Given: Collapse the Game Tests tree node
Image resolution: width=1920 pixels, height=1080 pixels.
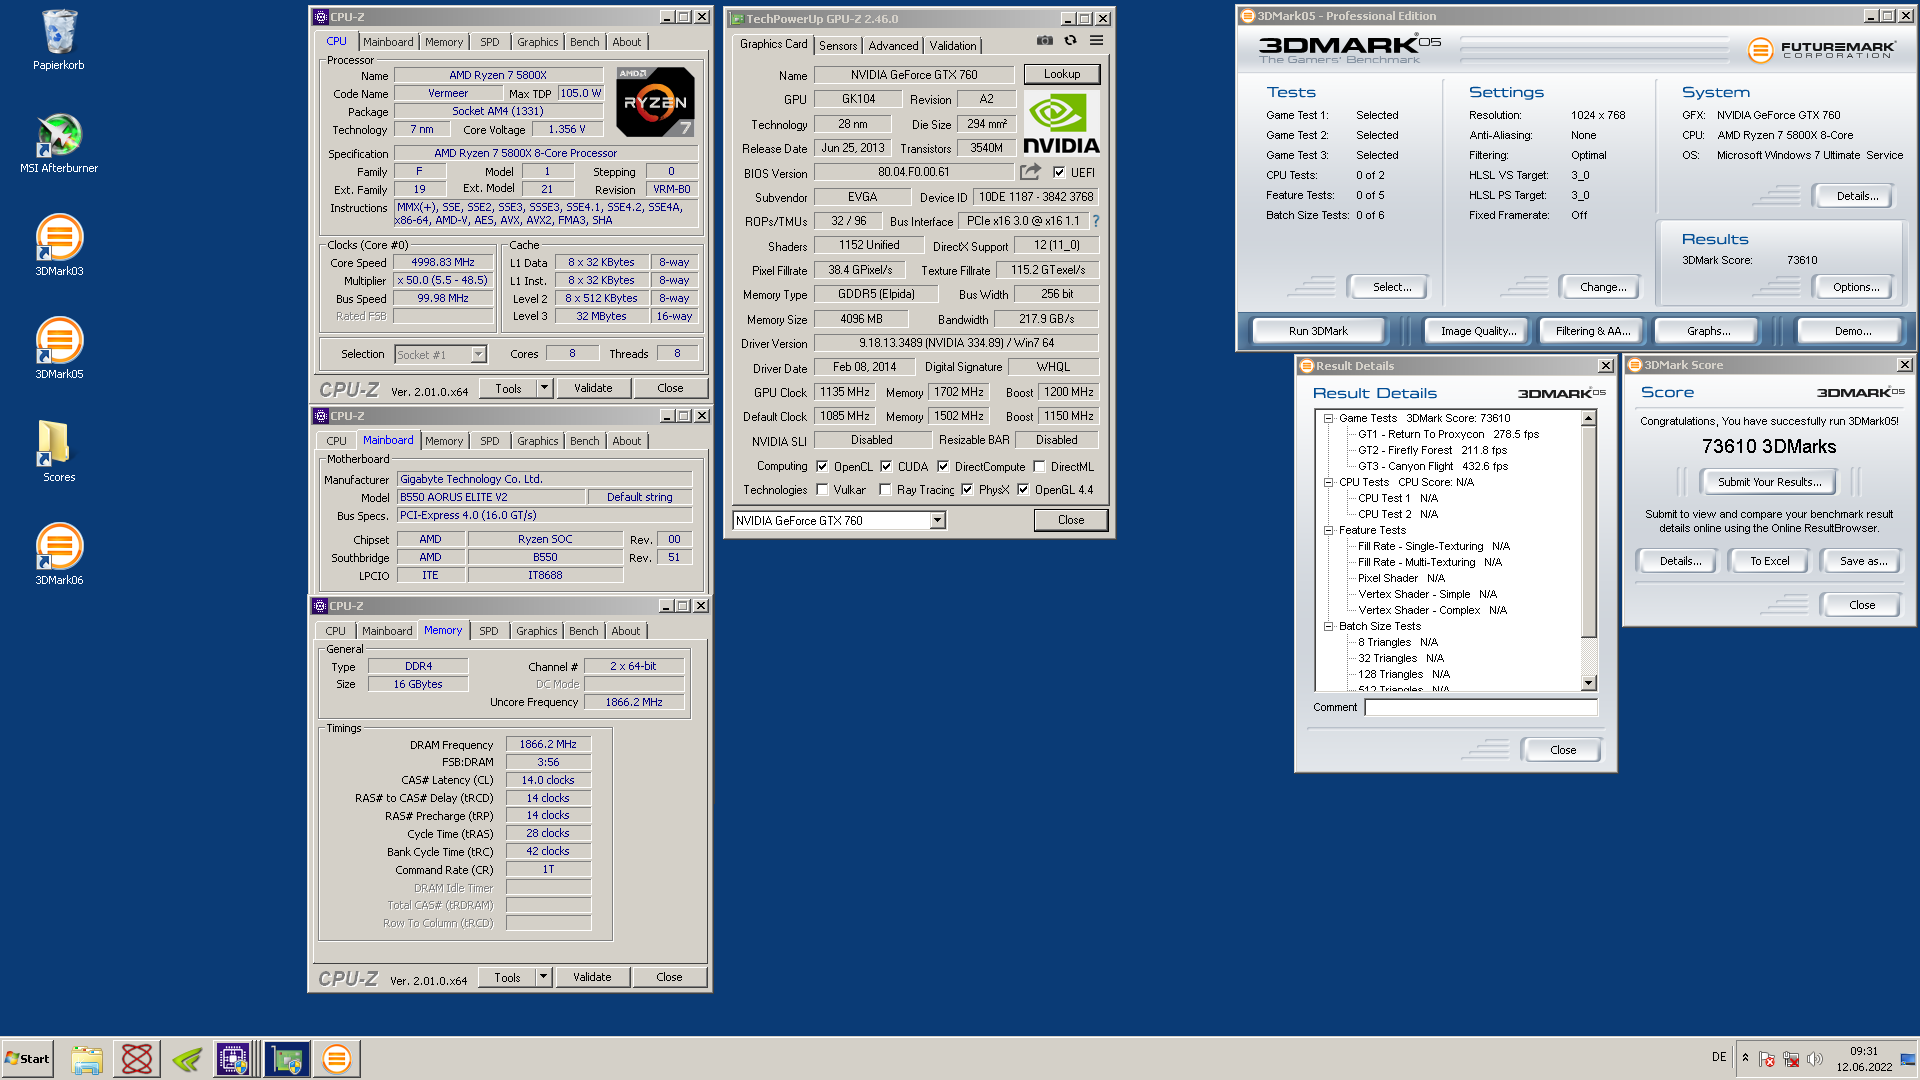Looking at the screenshot, I should pyautogui.click(x=1328, y=418).
